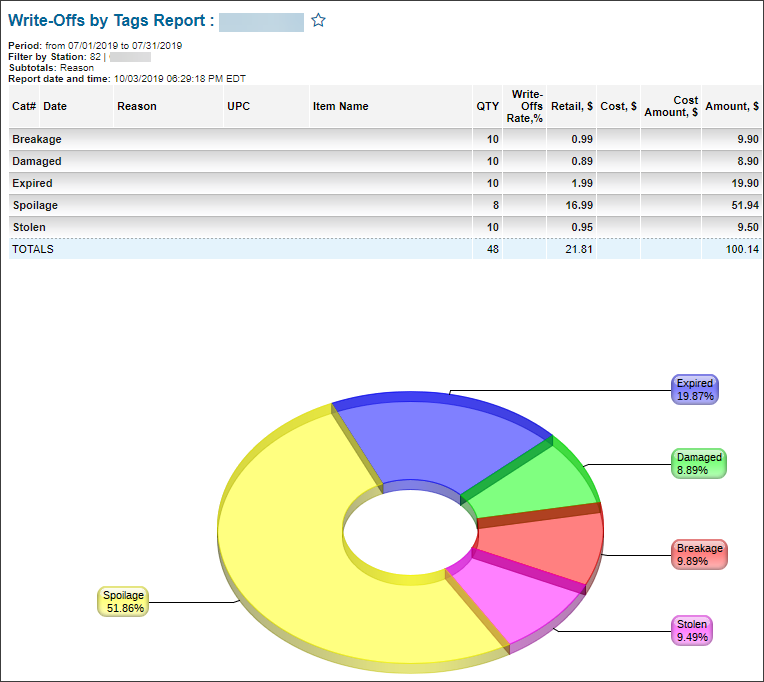The width and height of the screenshot is (764, 682).
Task: Click the Retail, $ column header
Action: click(x=572, y=106)
